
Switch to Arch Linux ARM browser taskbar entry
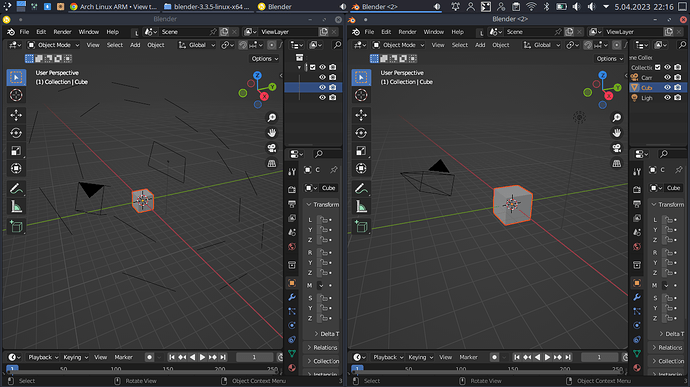114,7
